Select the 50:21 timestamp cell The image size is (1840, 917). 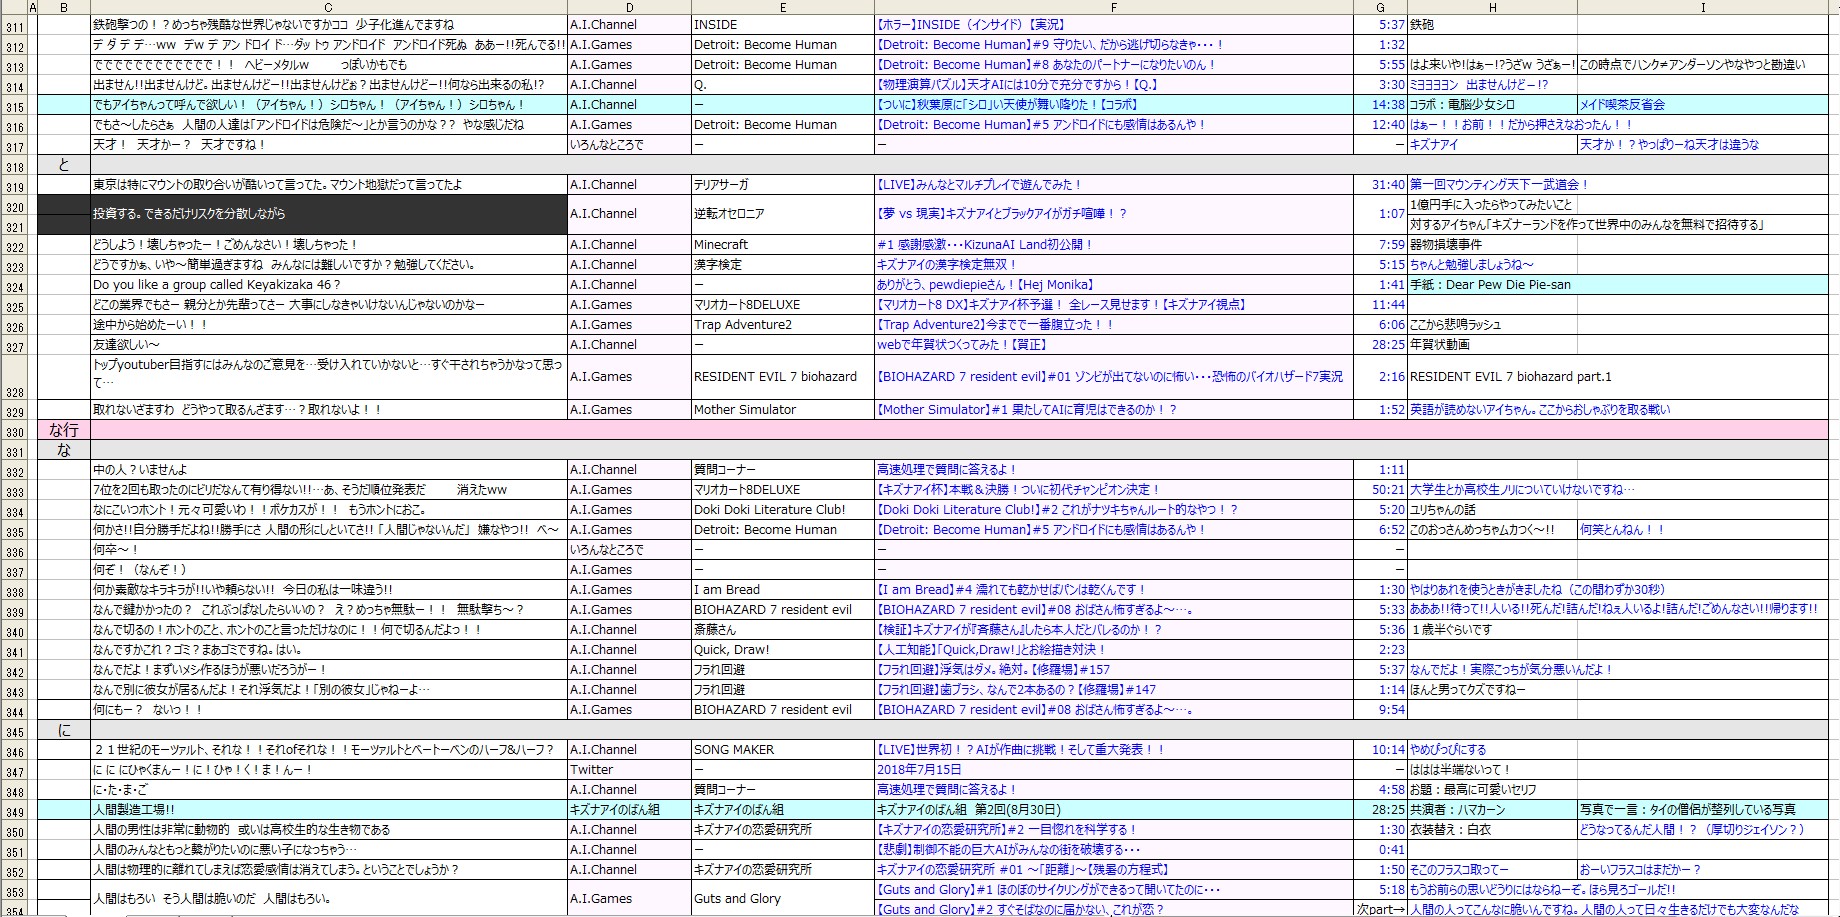click(x=1380, y=489)
